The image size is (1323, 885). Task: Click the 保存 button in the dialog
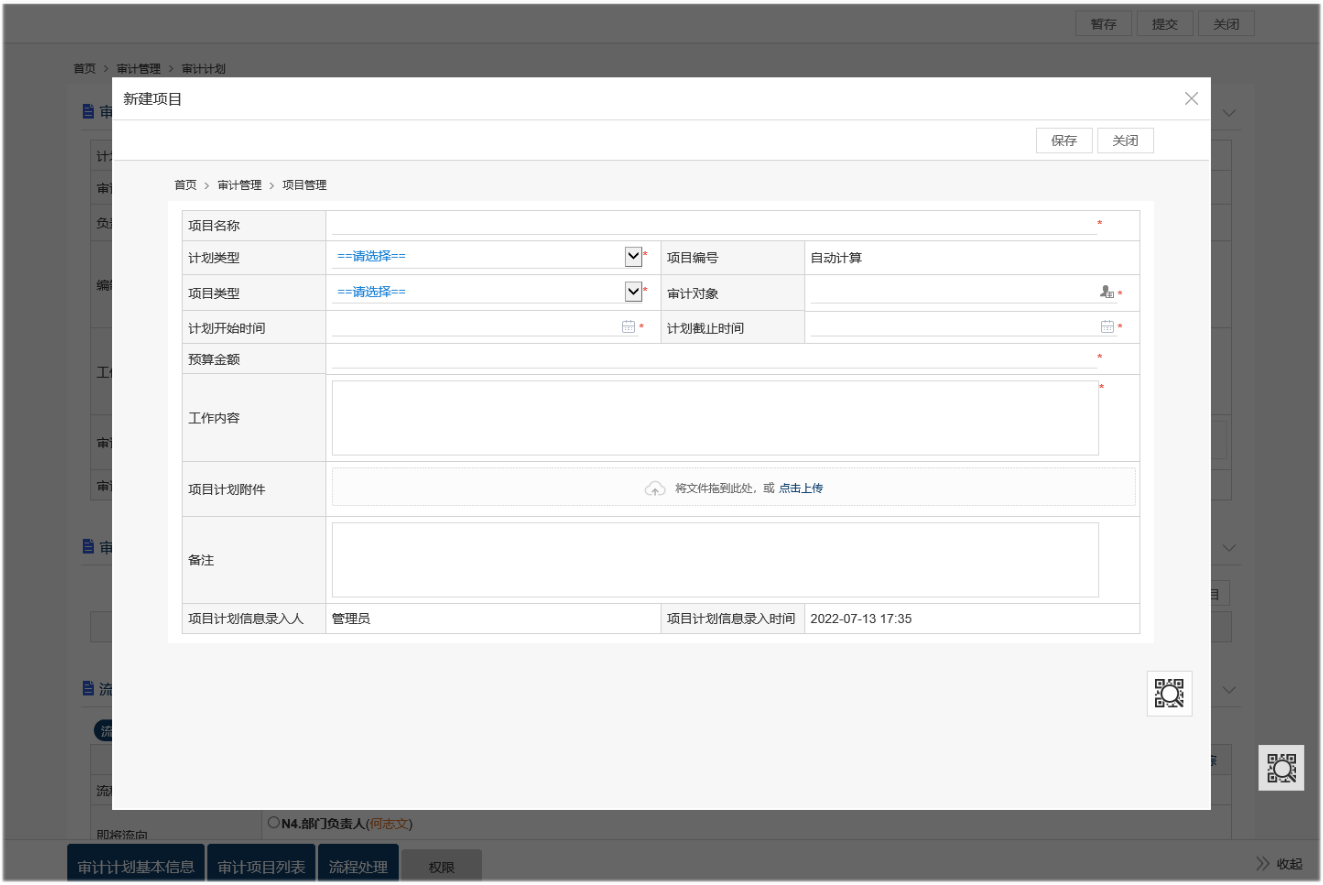point(1064,141)
